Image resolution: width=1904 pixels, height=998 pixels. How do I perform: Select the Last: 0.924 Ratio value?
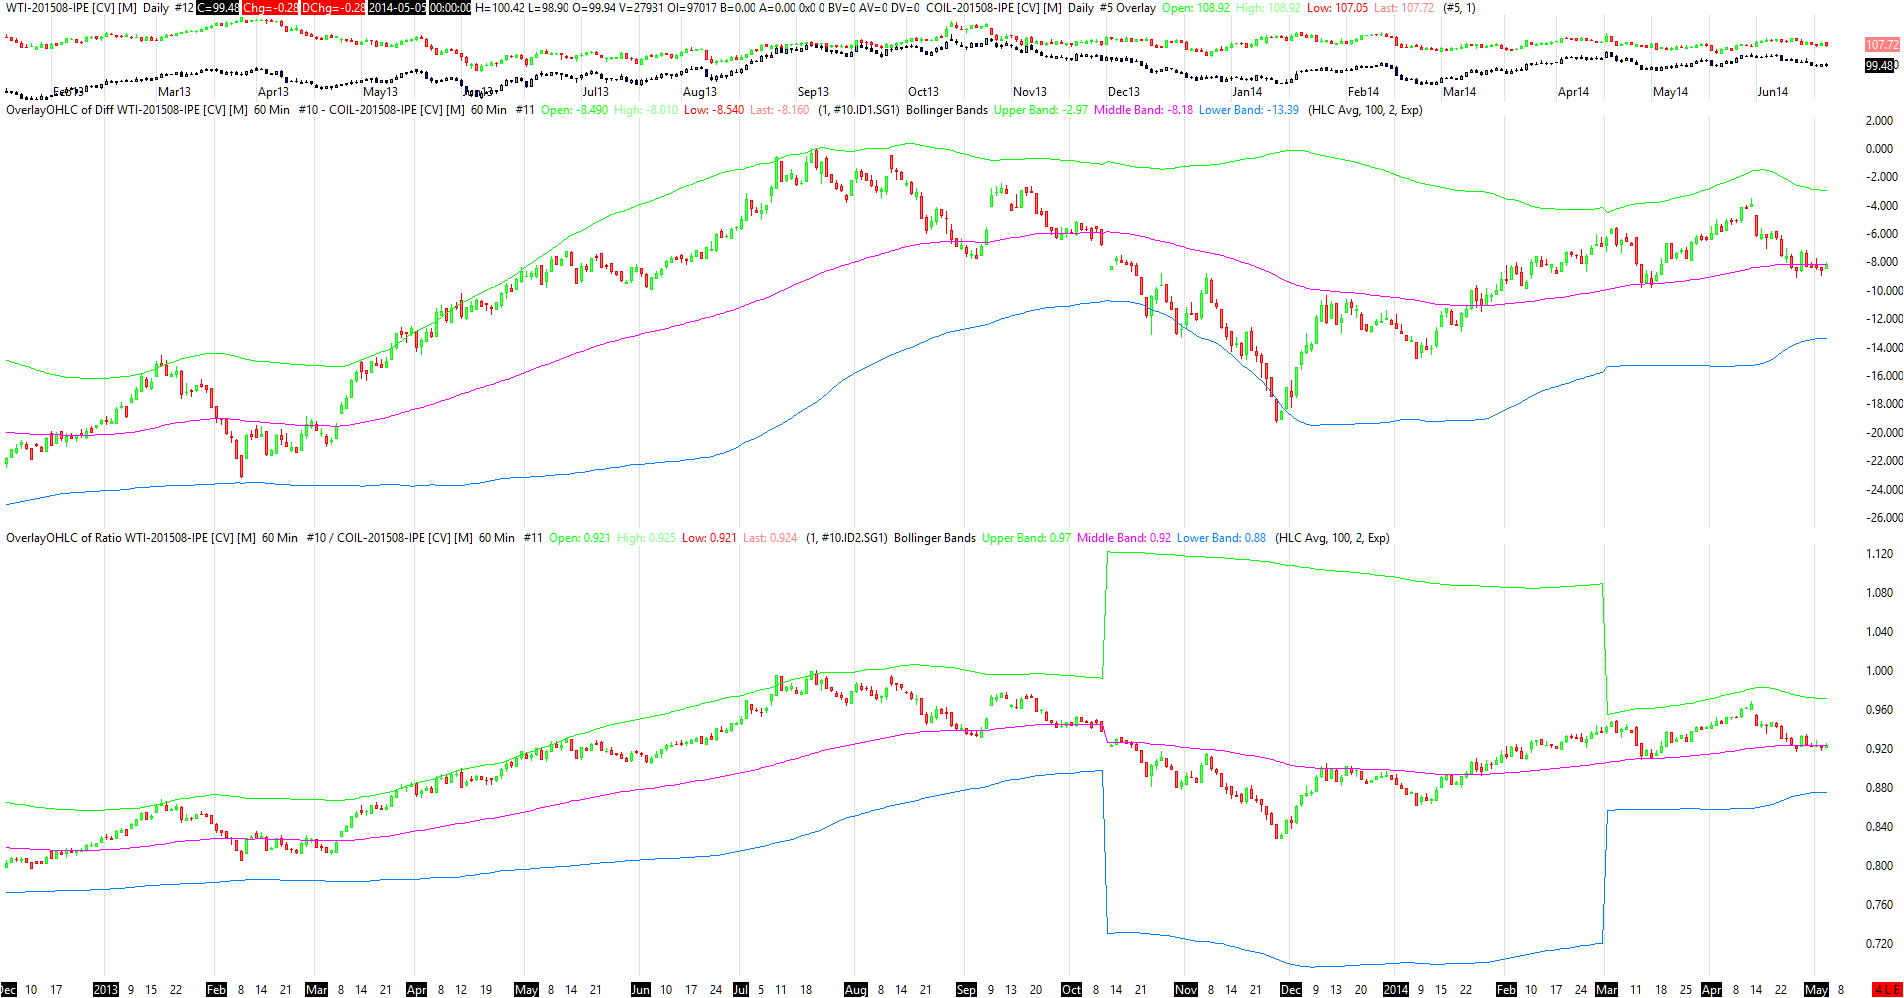point(770,538)
